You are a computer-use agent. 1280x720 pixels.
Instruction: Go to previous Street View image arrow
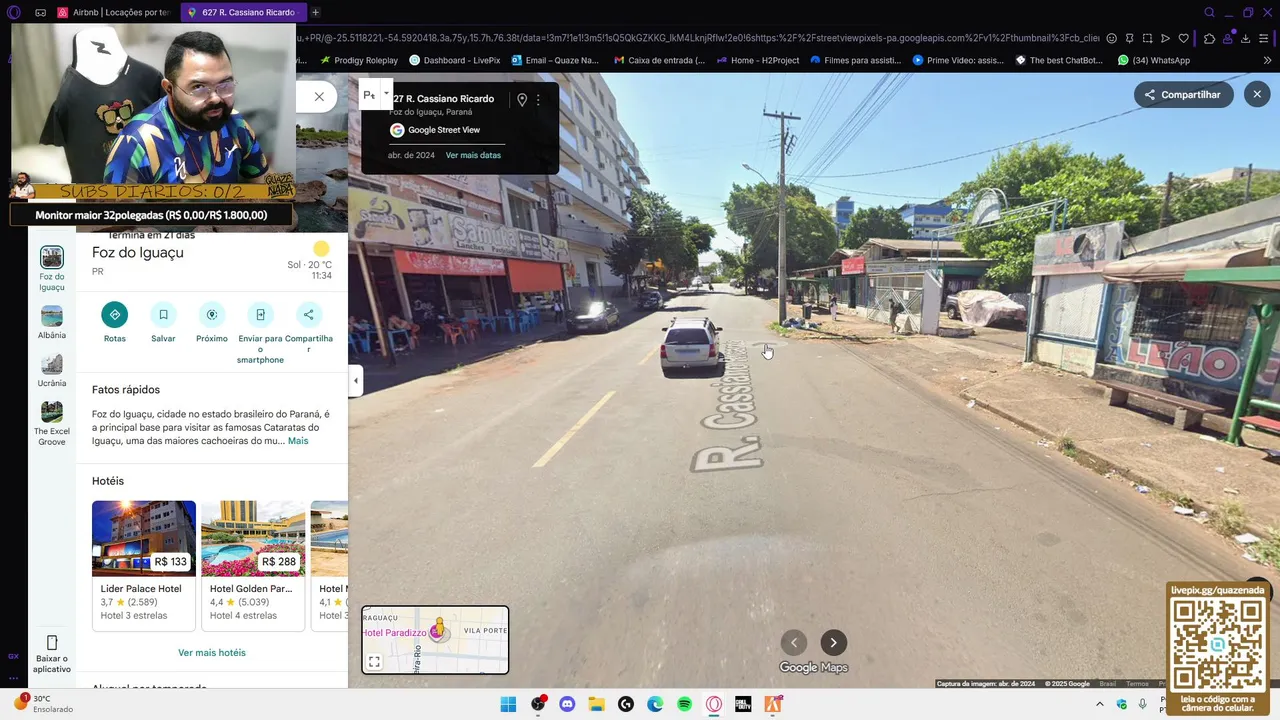793,643
